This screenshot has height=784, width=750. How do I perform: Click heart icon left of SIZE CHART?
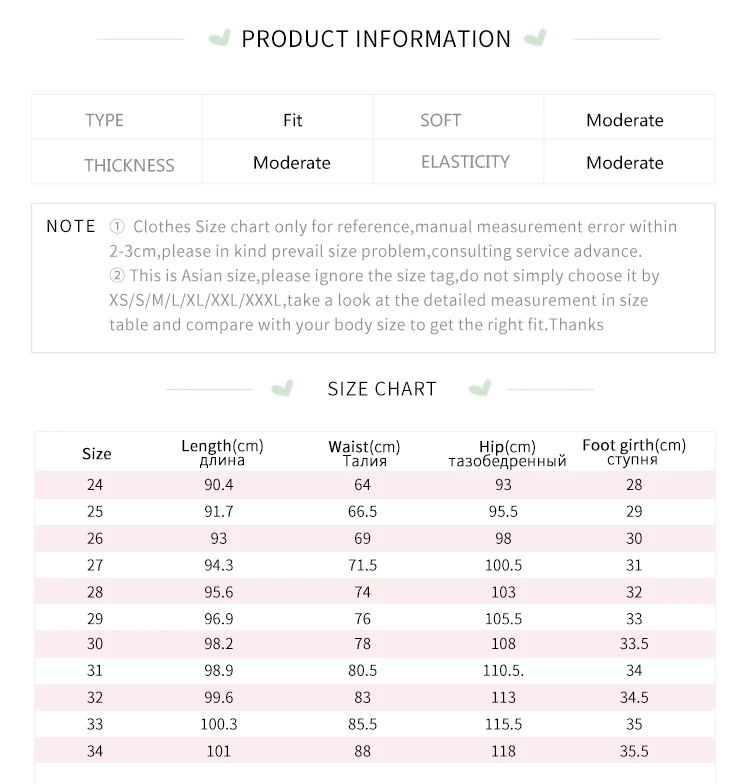[x=283, y=388]
